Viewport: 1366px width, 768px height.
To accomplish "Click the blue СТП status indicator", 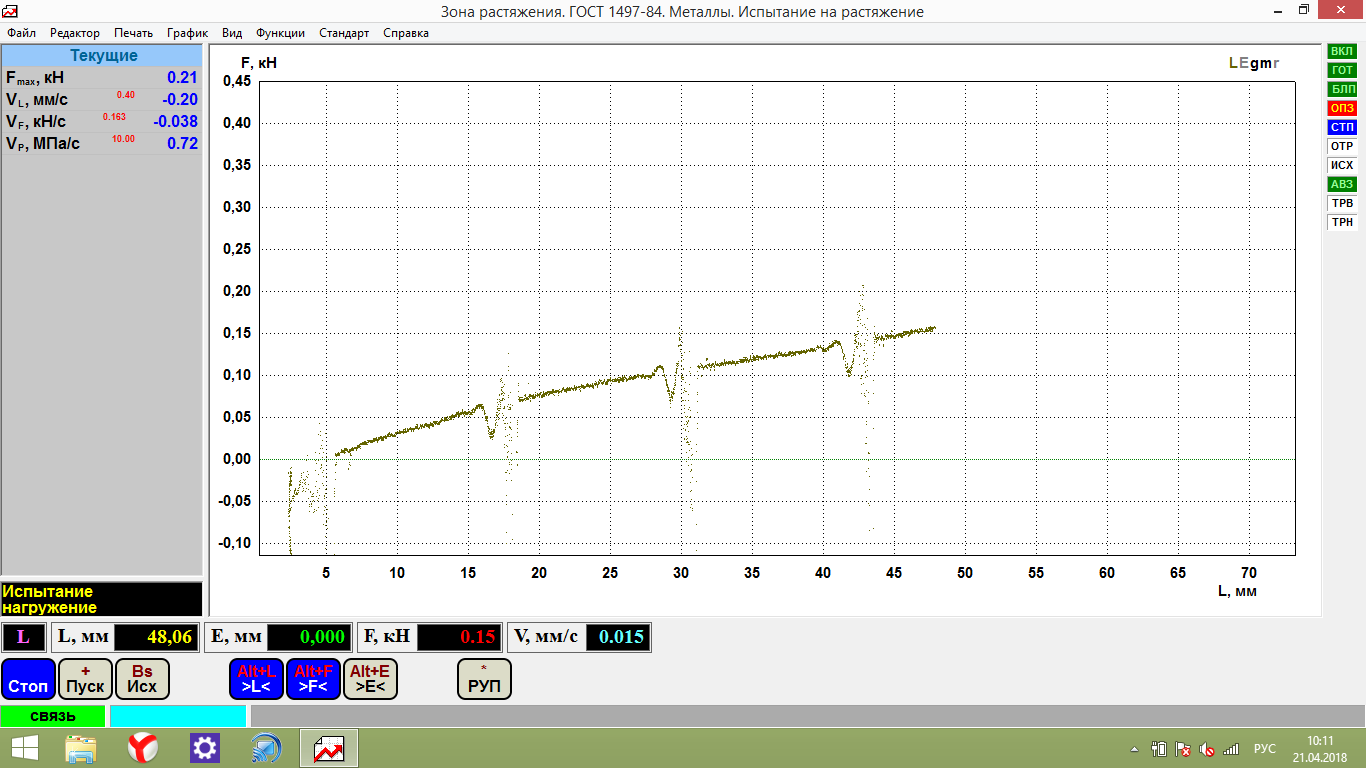I will [x=1342, y=127].
